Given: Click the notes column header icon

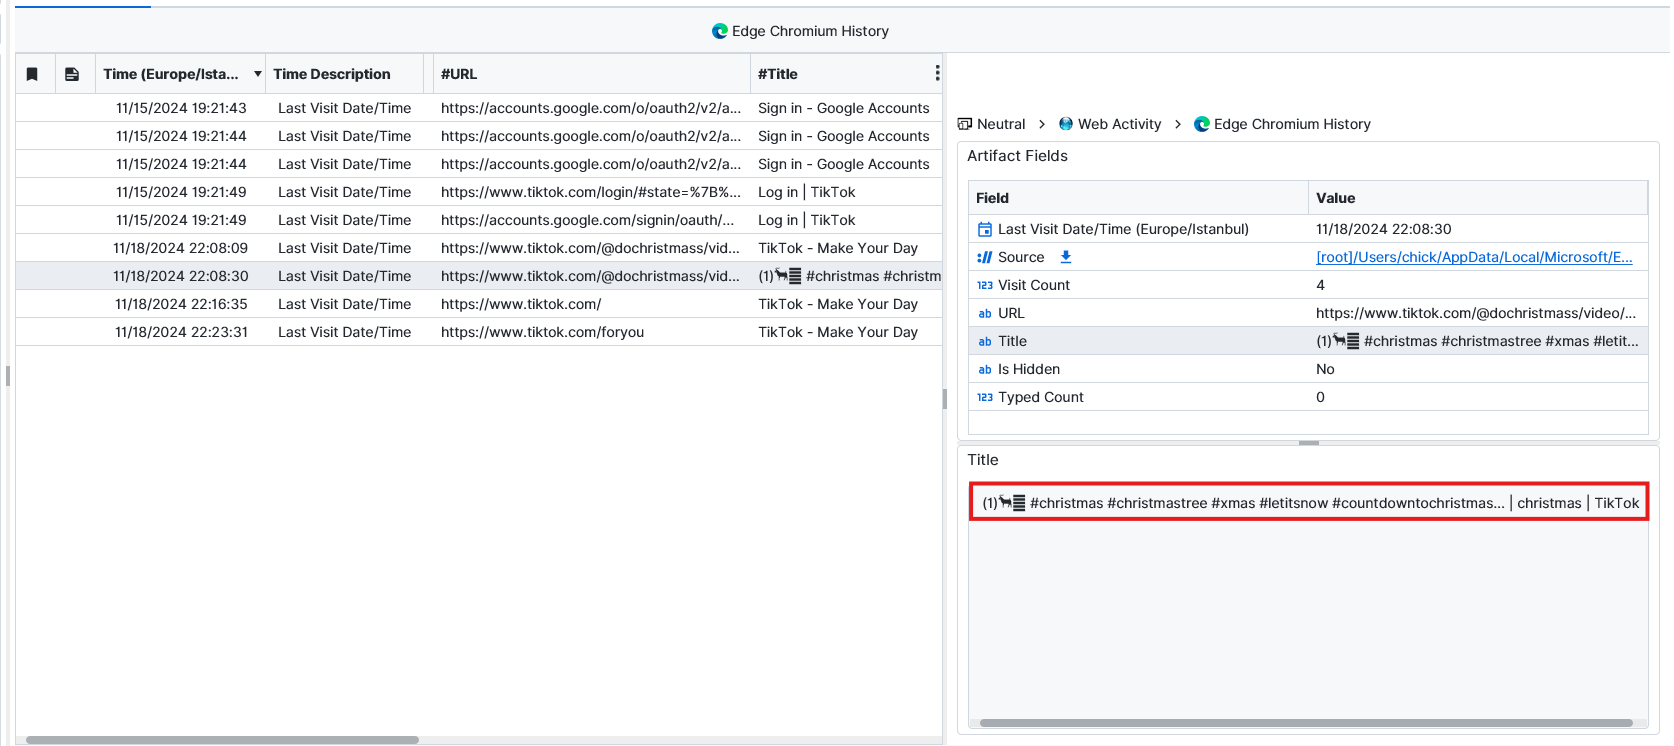Looking at the screenshot, I should click(72, 74).
